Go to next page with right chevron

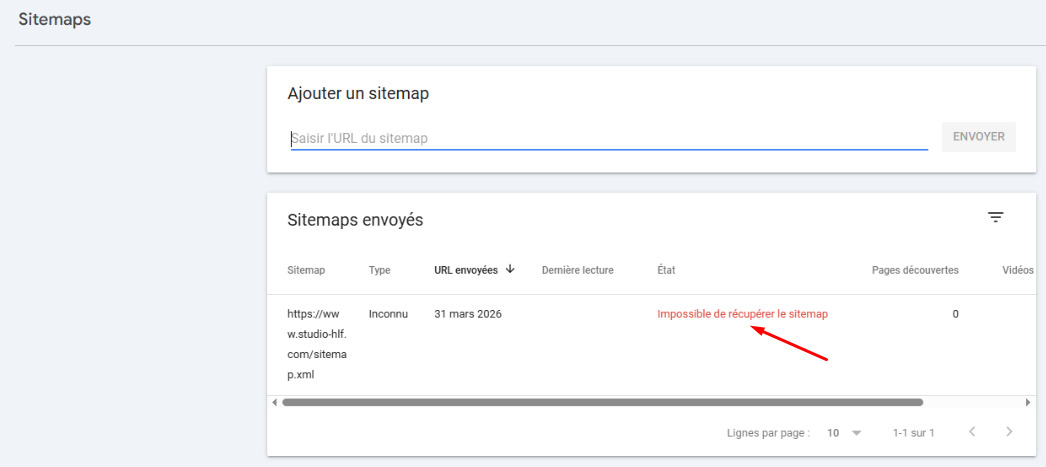tap(1009, 432)
